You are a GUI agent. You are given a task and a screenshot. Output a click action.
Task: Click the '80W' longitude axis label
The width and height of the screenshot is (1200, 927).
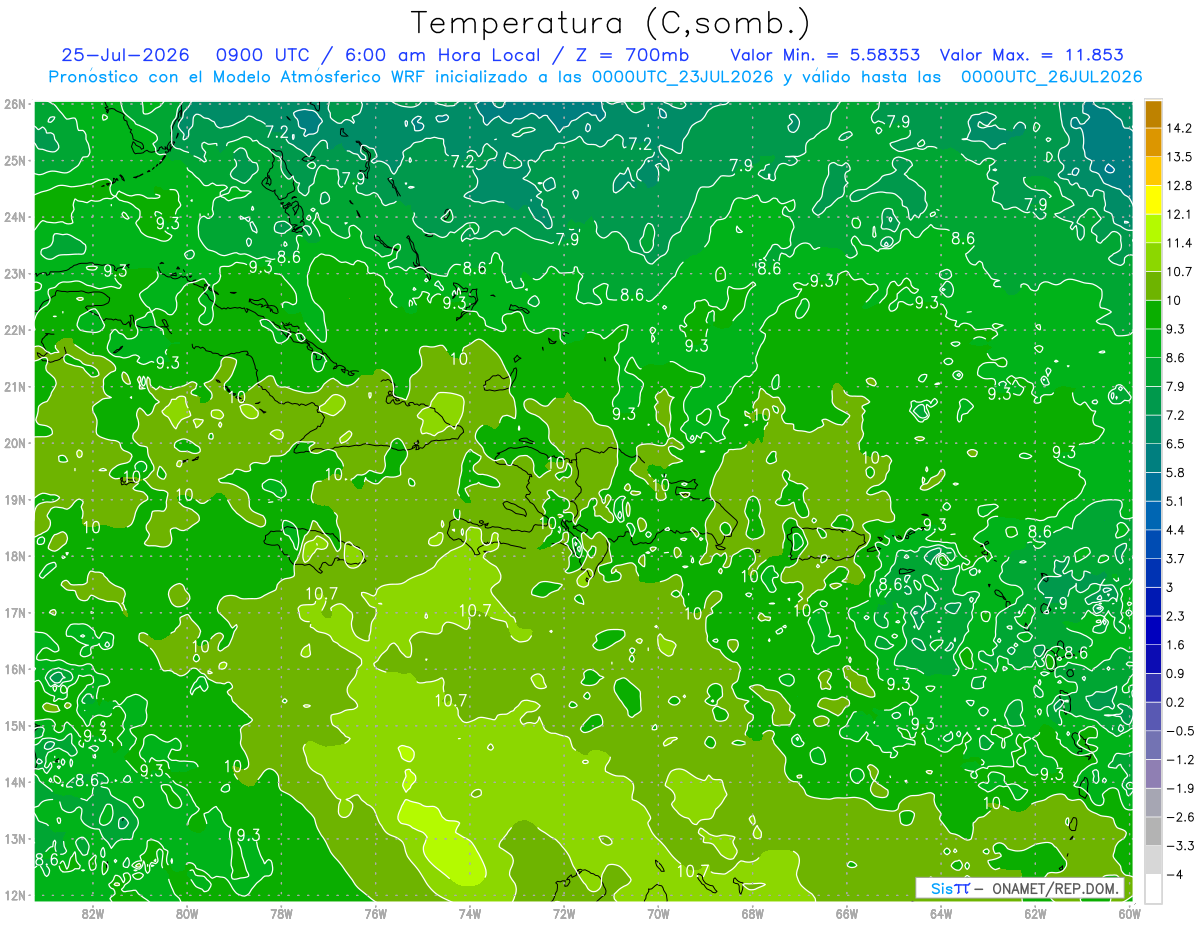pos(187,913)
